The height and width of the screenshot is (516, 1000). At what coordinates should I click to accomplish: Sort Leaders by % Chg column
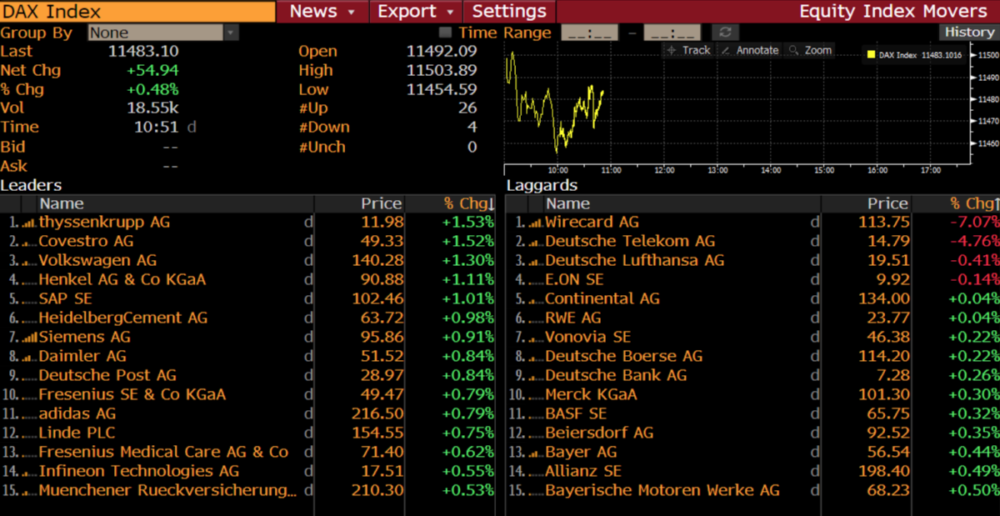tap(469, 203)
